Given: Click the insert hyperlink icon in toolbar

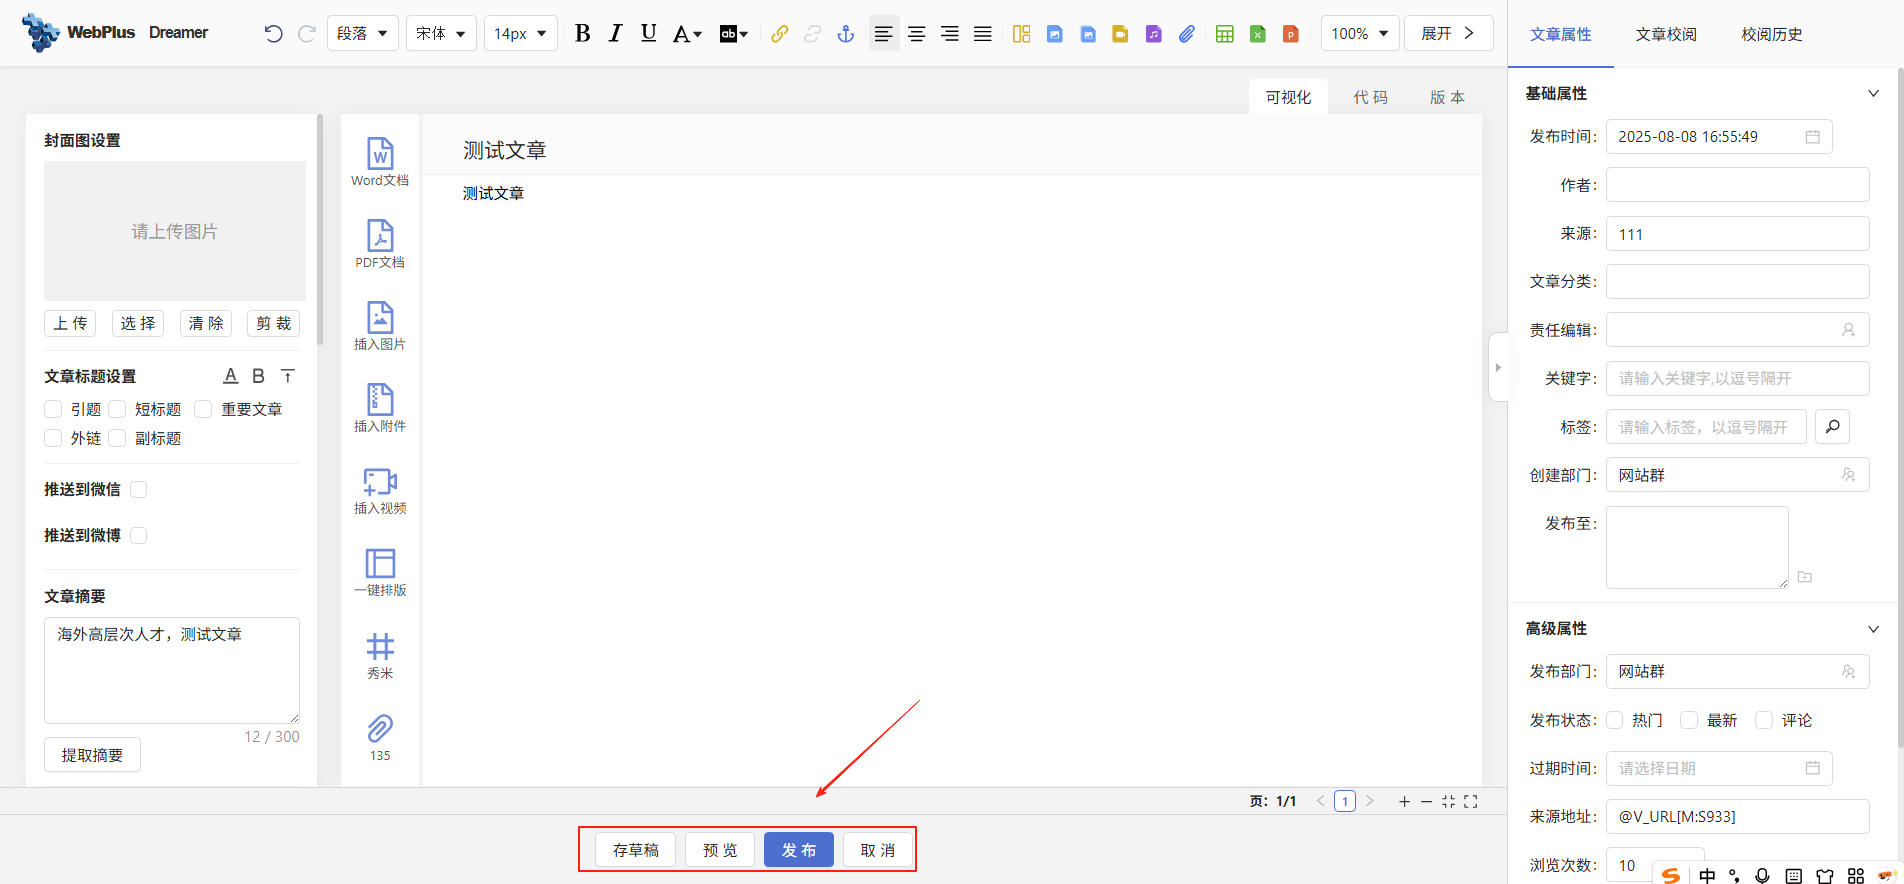Looking at the screenshot, I should click(x=779, y=34).
